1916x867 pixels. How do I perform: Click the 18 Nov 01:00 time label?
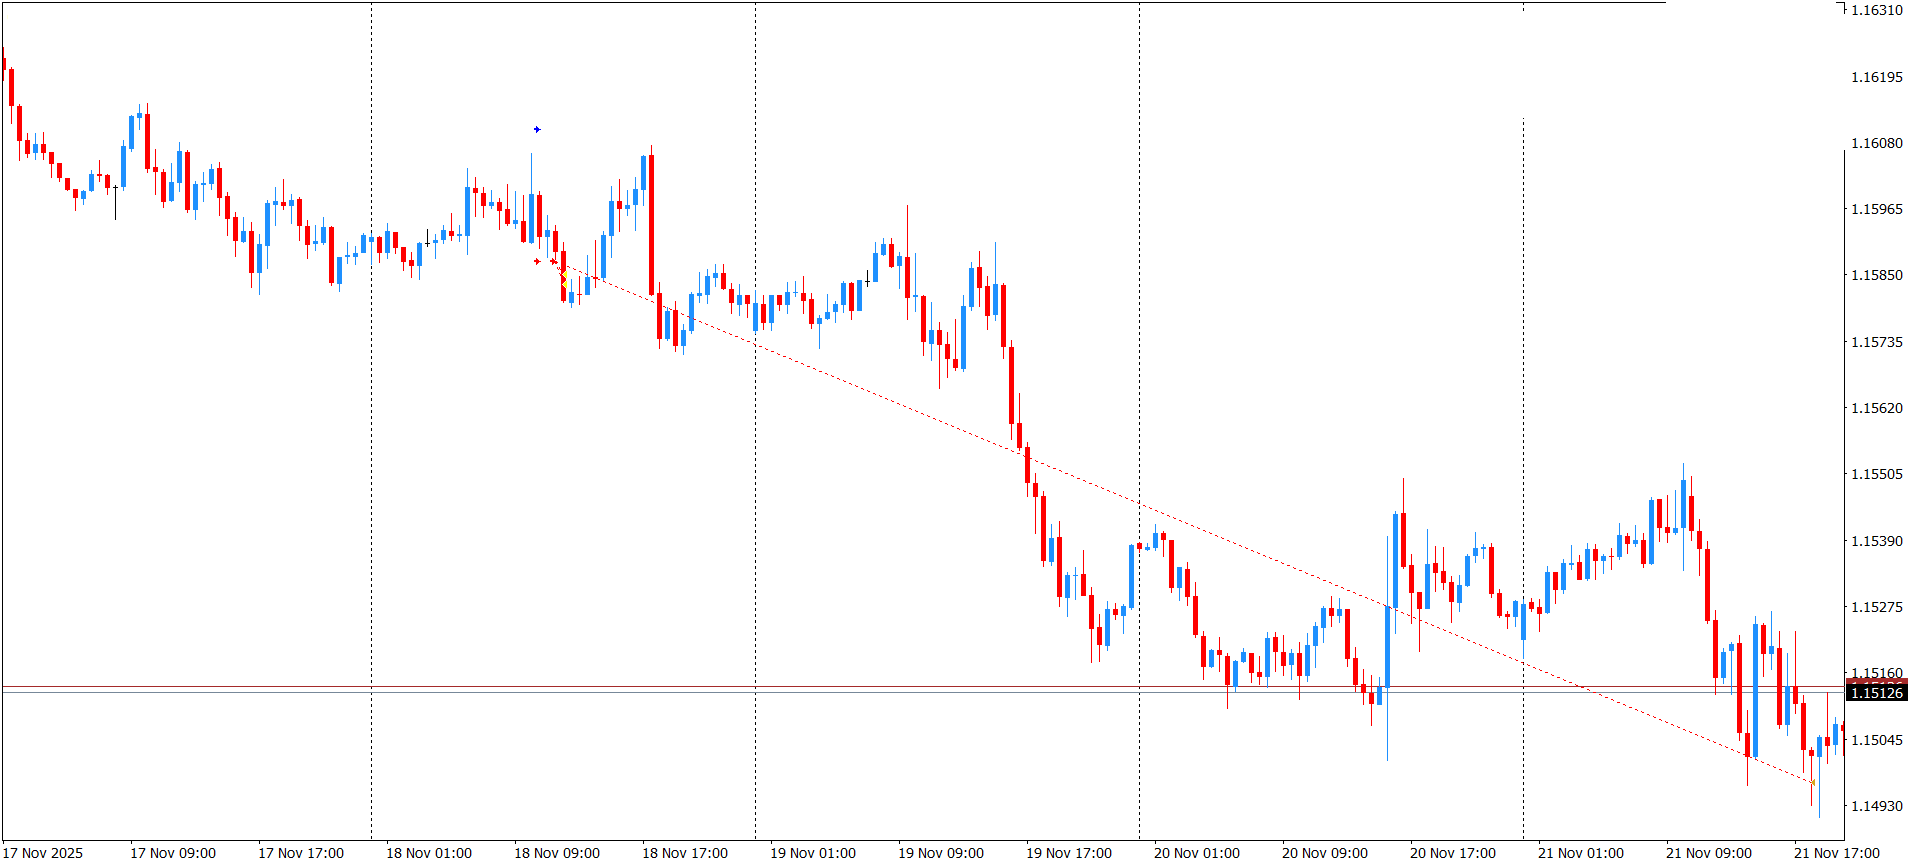(429, 853)
